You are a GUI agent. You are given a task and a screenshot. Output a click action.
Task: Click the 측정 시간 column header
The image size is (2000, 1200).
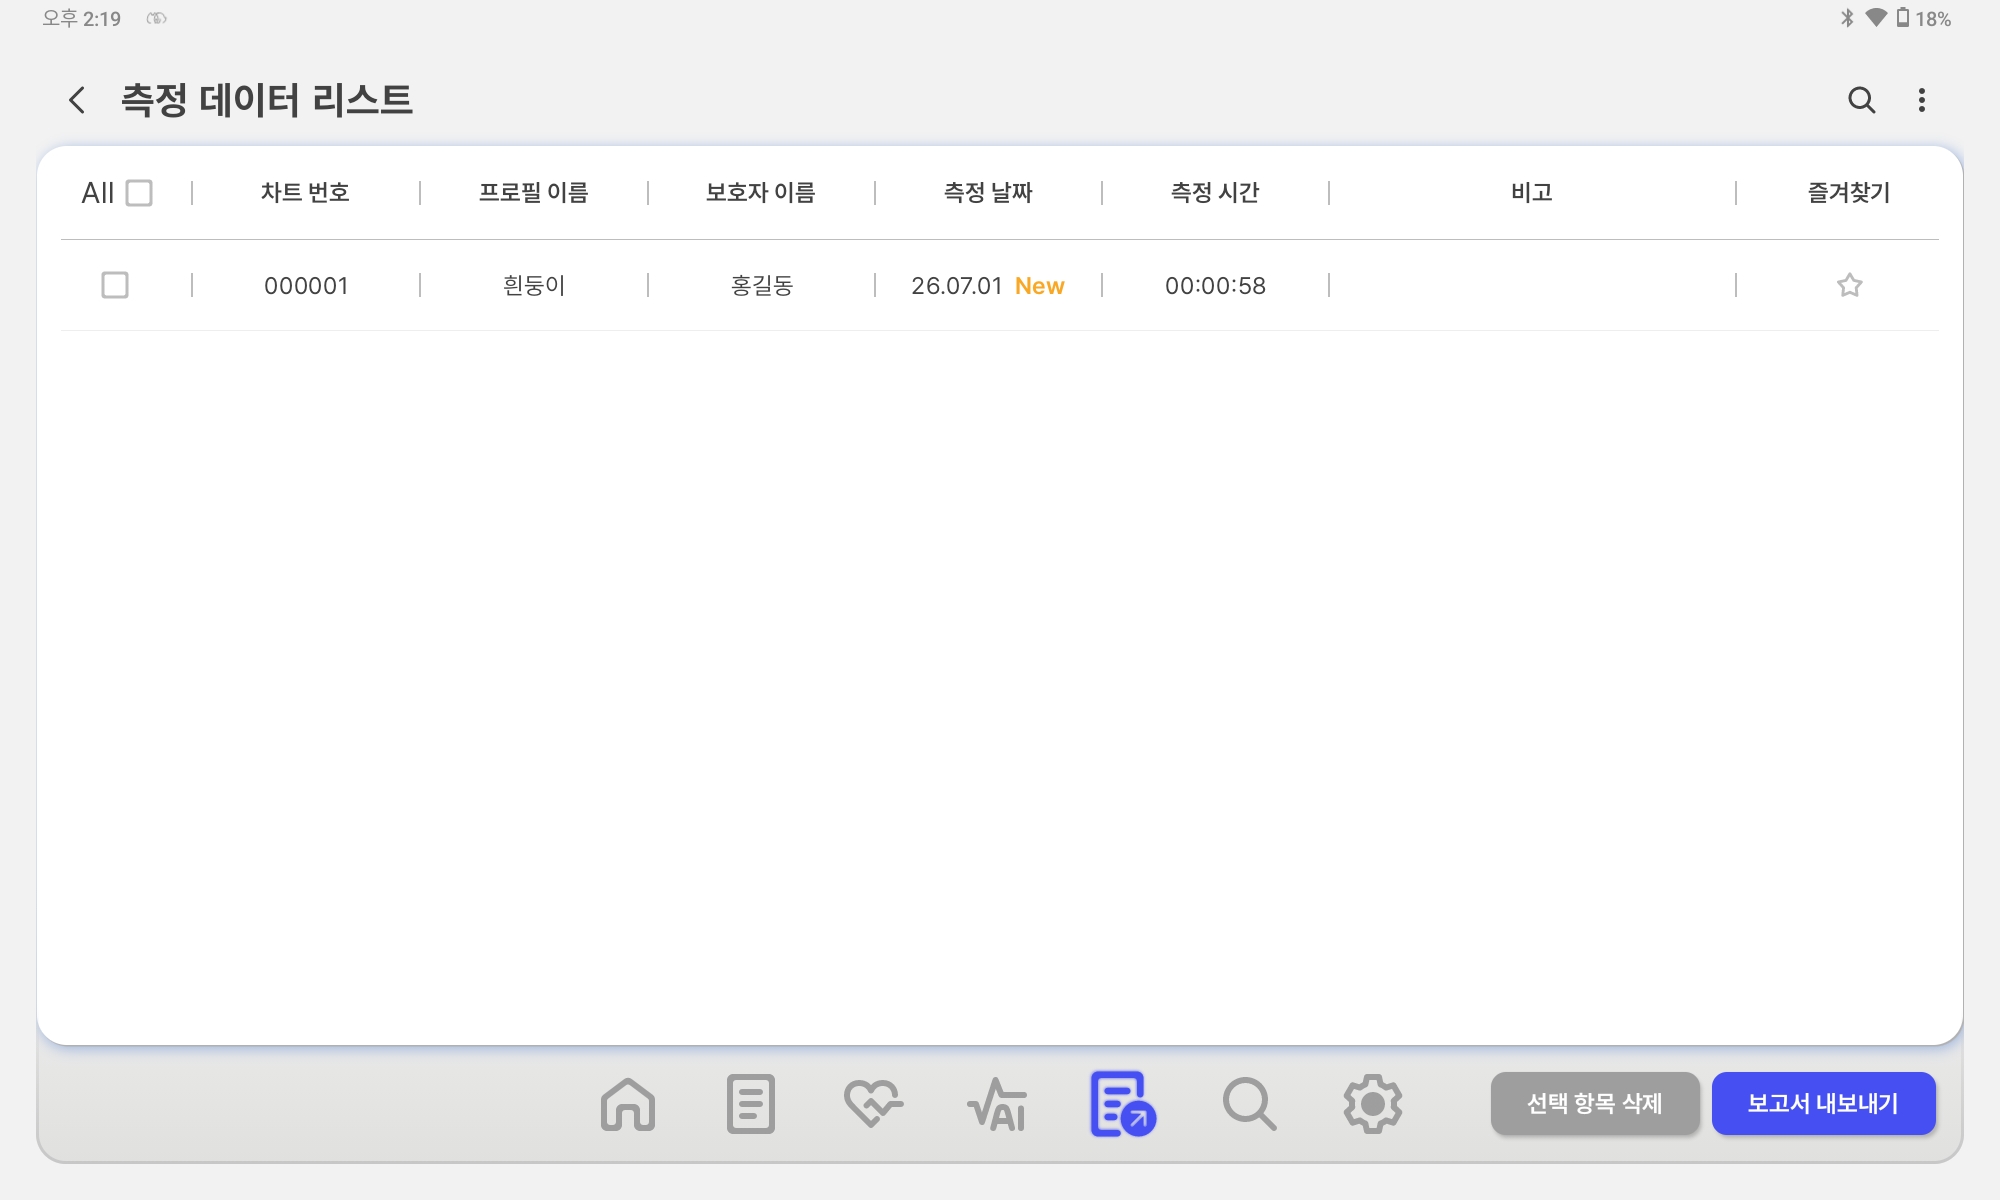click(1215, 193)
